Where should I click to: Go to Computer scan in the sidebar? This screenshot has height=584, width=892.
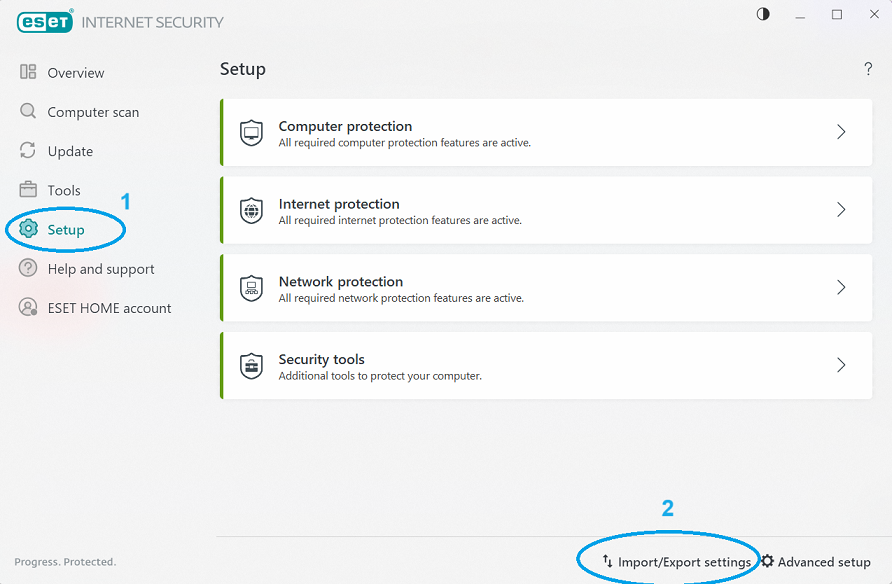coord(93,112)
